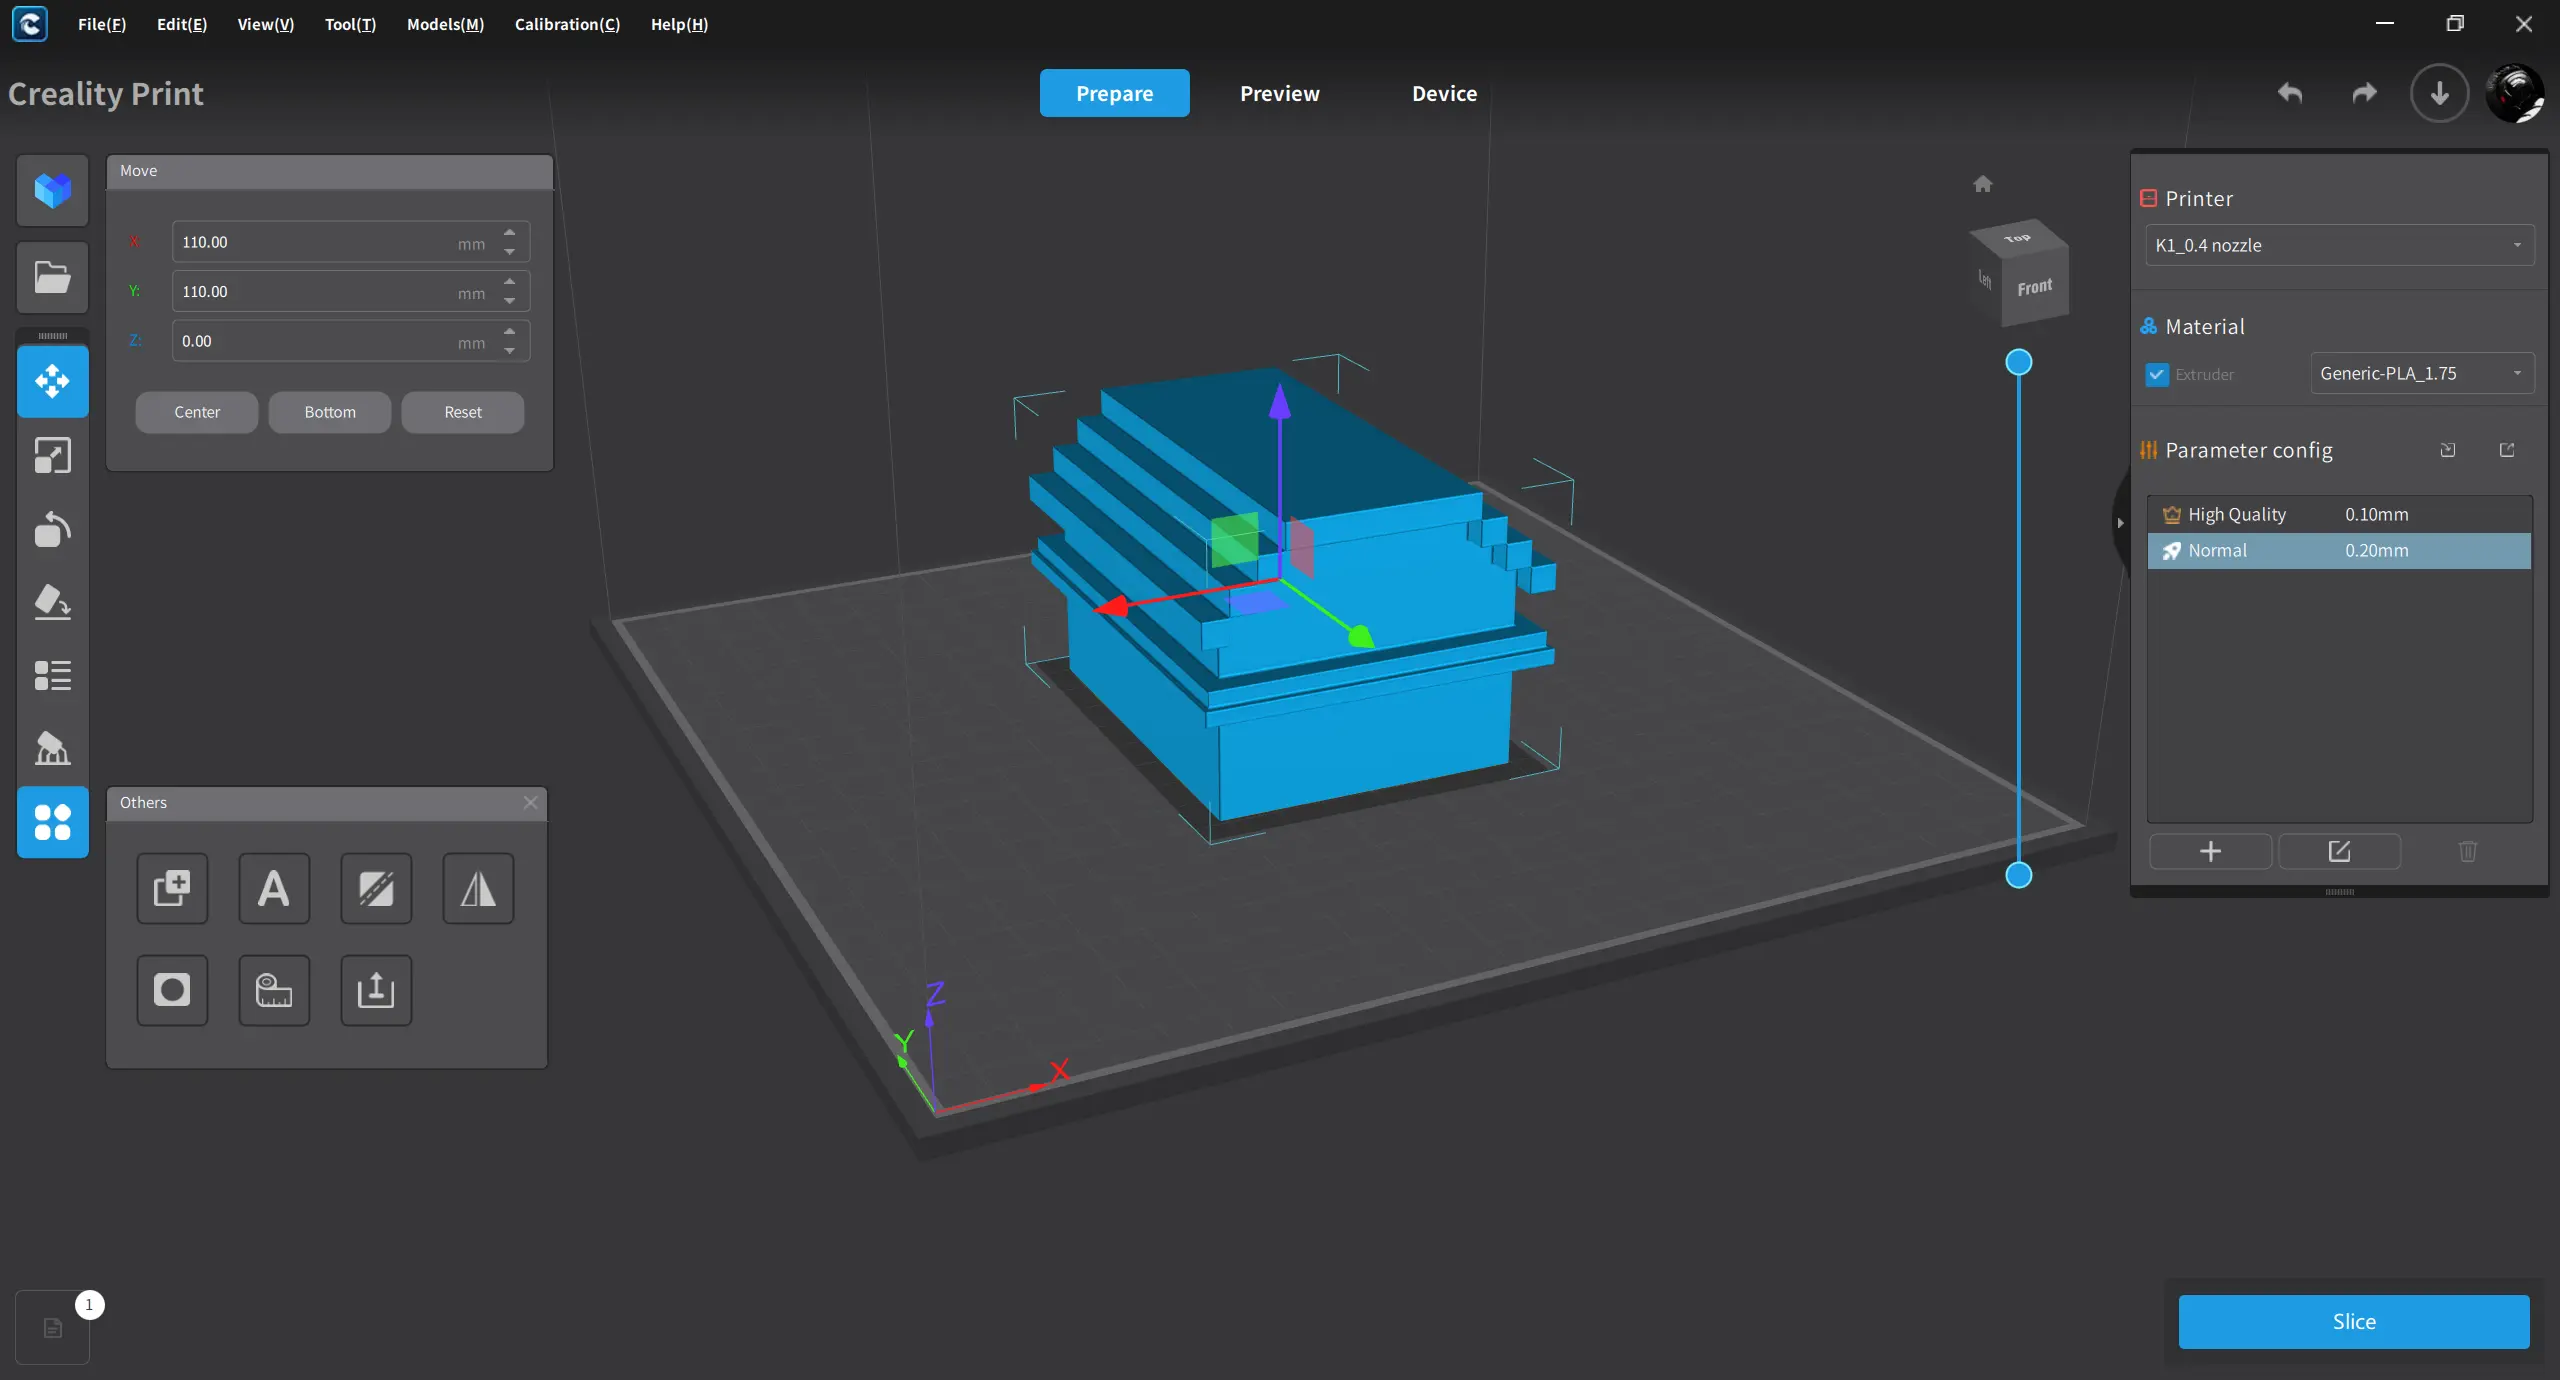
Task: Delete profile with trash icon
Action: pyautogui.click(x=2468, y=851)
